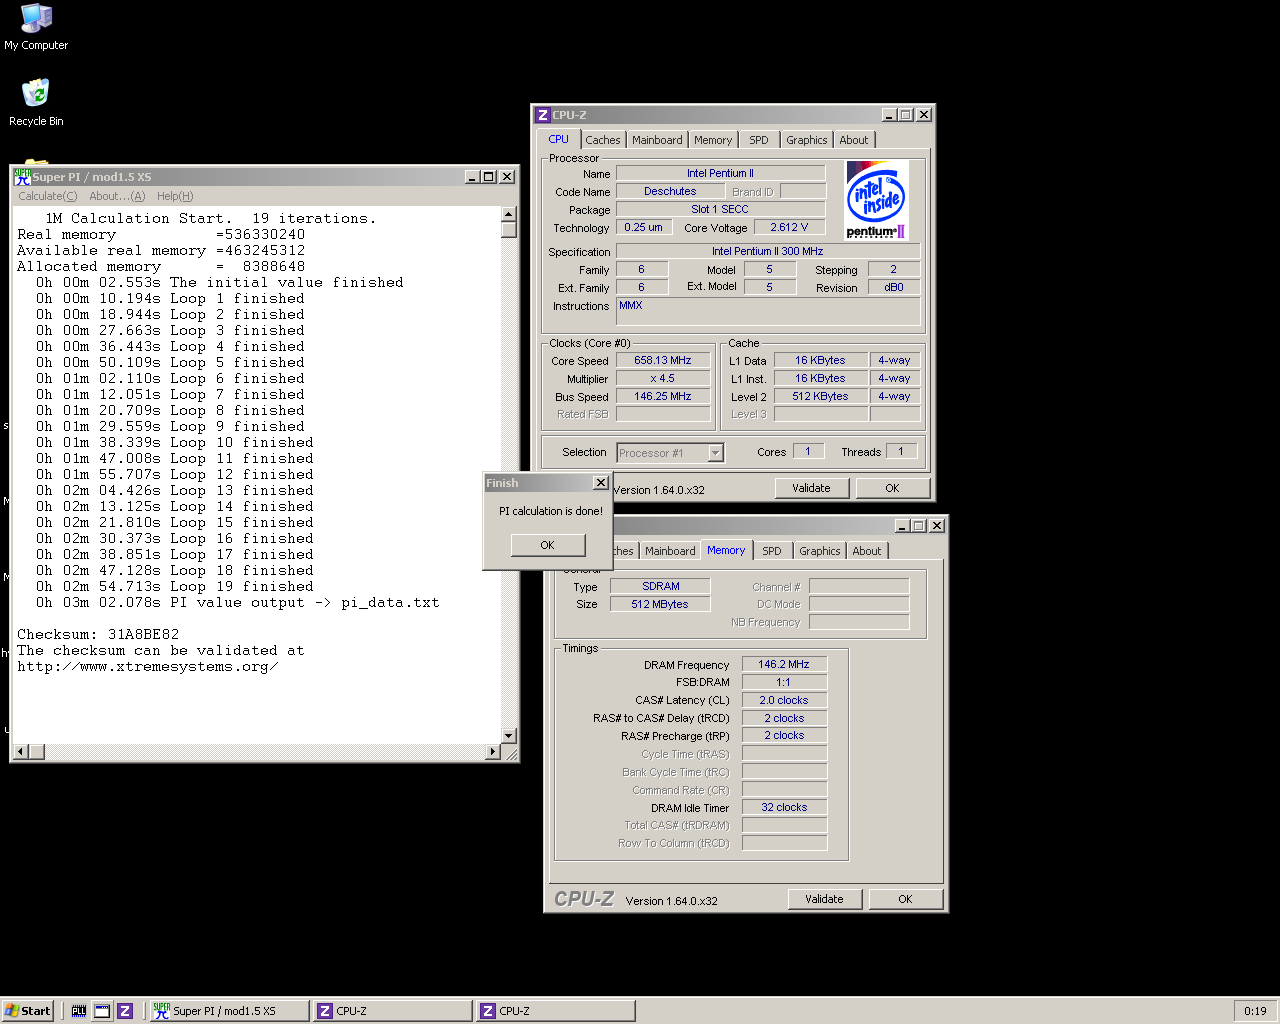This screenshot has width=1280, height=1024.
Task: Switch to SPD tab in top CPU-Z
Action: [x=759, y=140]
